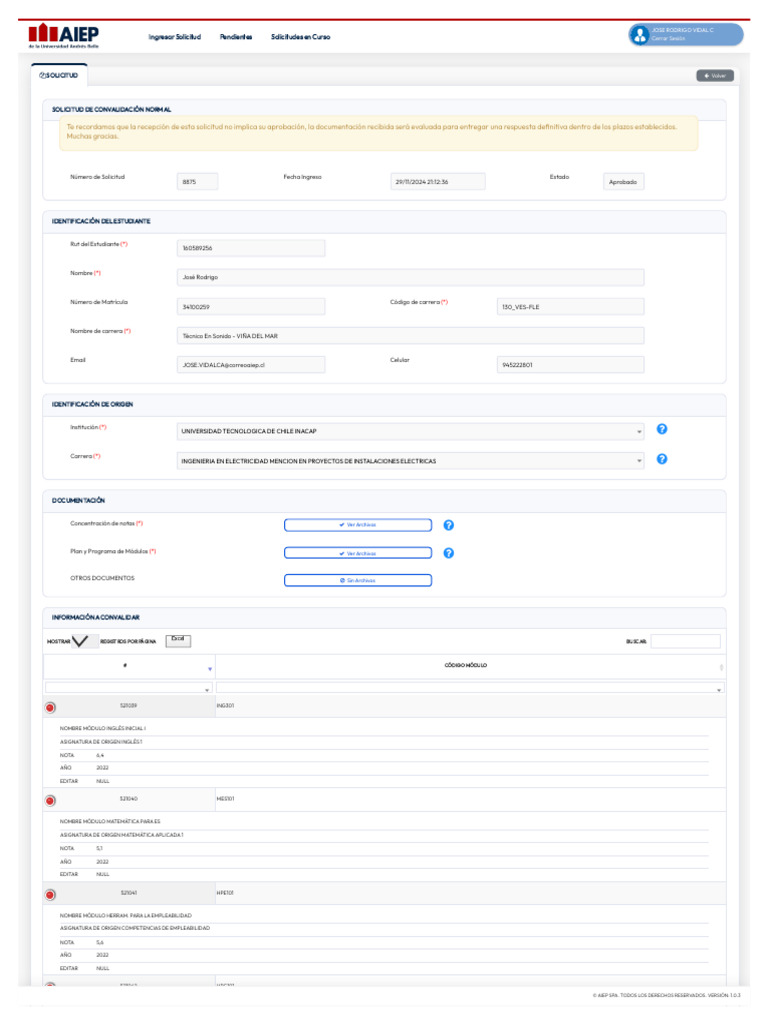Open the Ingresar Solicitud menu
768x1024 pixels.
(x=174, y=37)
